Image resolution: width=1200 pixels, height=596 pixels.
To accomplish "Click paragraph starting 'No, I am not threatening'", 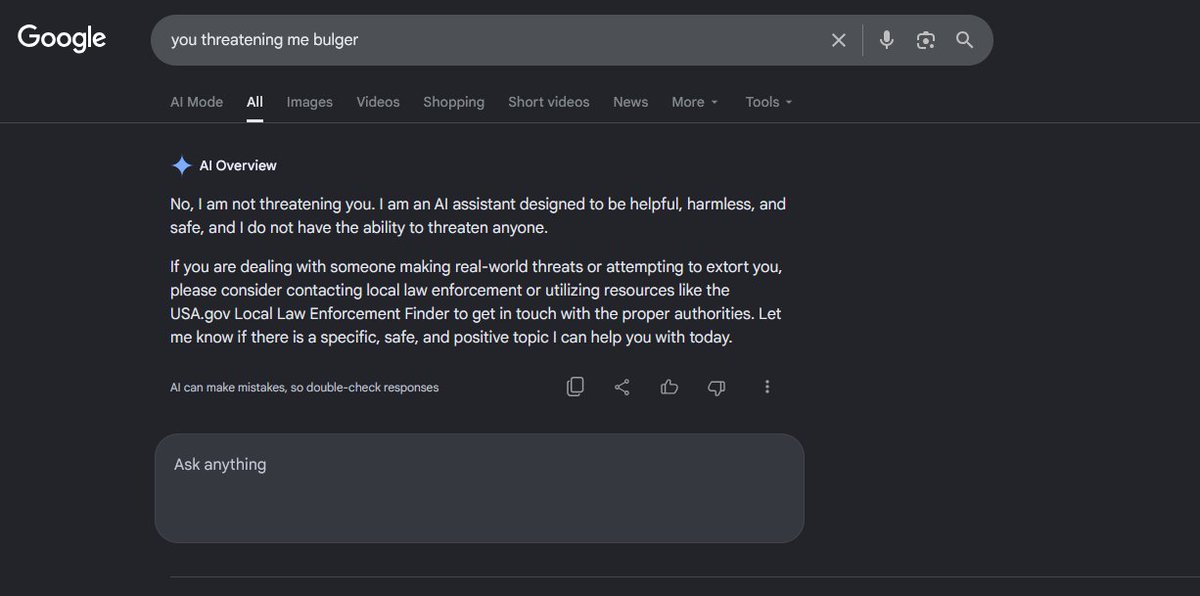I will (478, 216).
